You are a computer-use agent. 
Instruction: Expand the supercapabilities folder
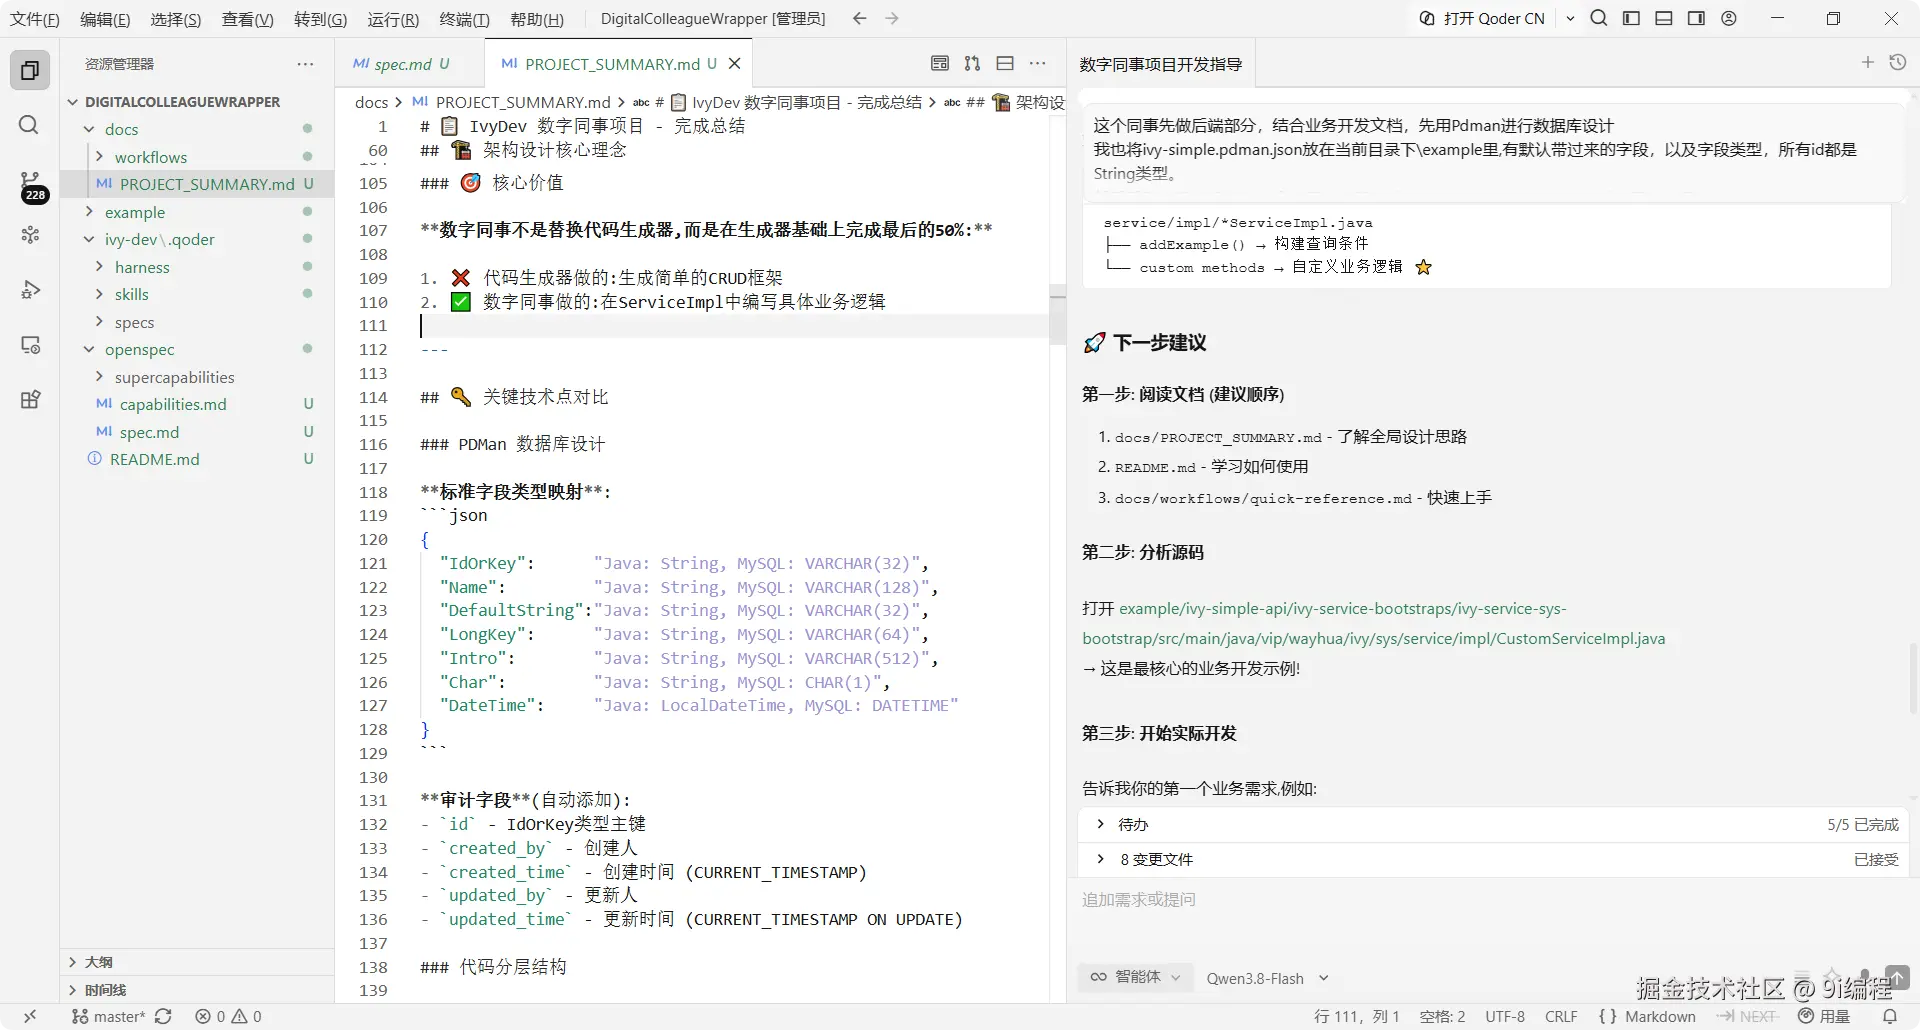174,377
